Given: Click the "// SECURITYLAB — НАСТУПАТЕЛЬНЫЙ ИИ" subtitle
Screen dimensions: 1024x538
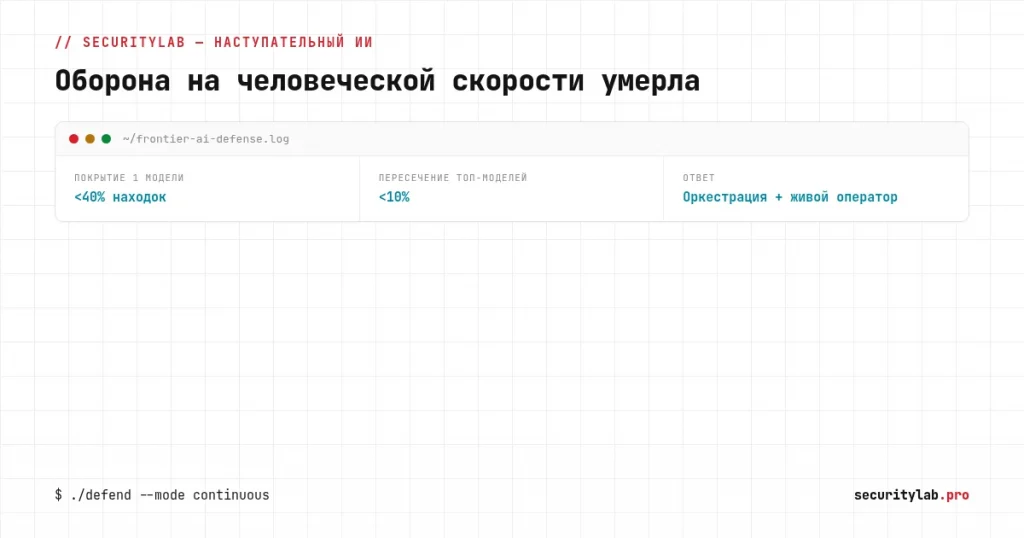Looking at the screenshot, I should click(x=214, y=42).
